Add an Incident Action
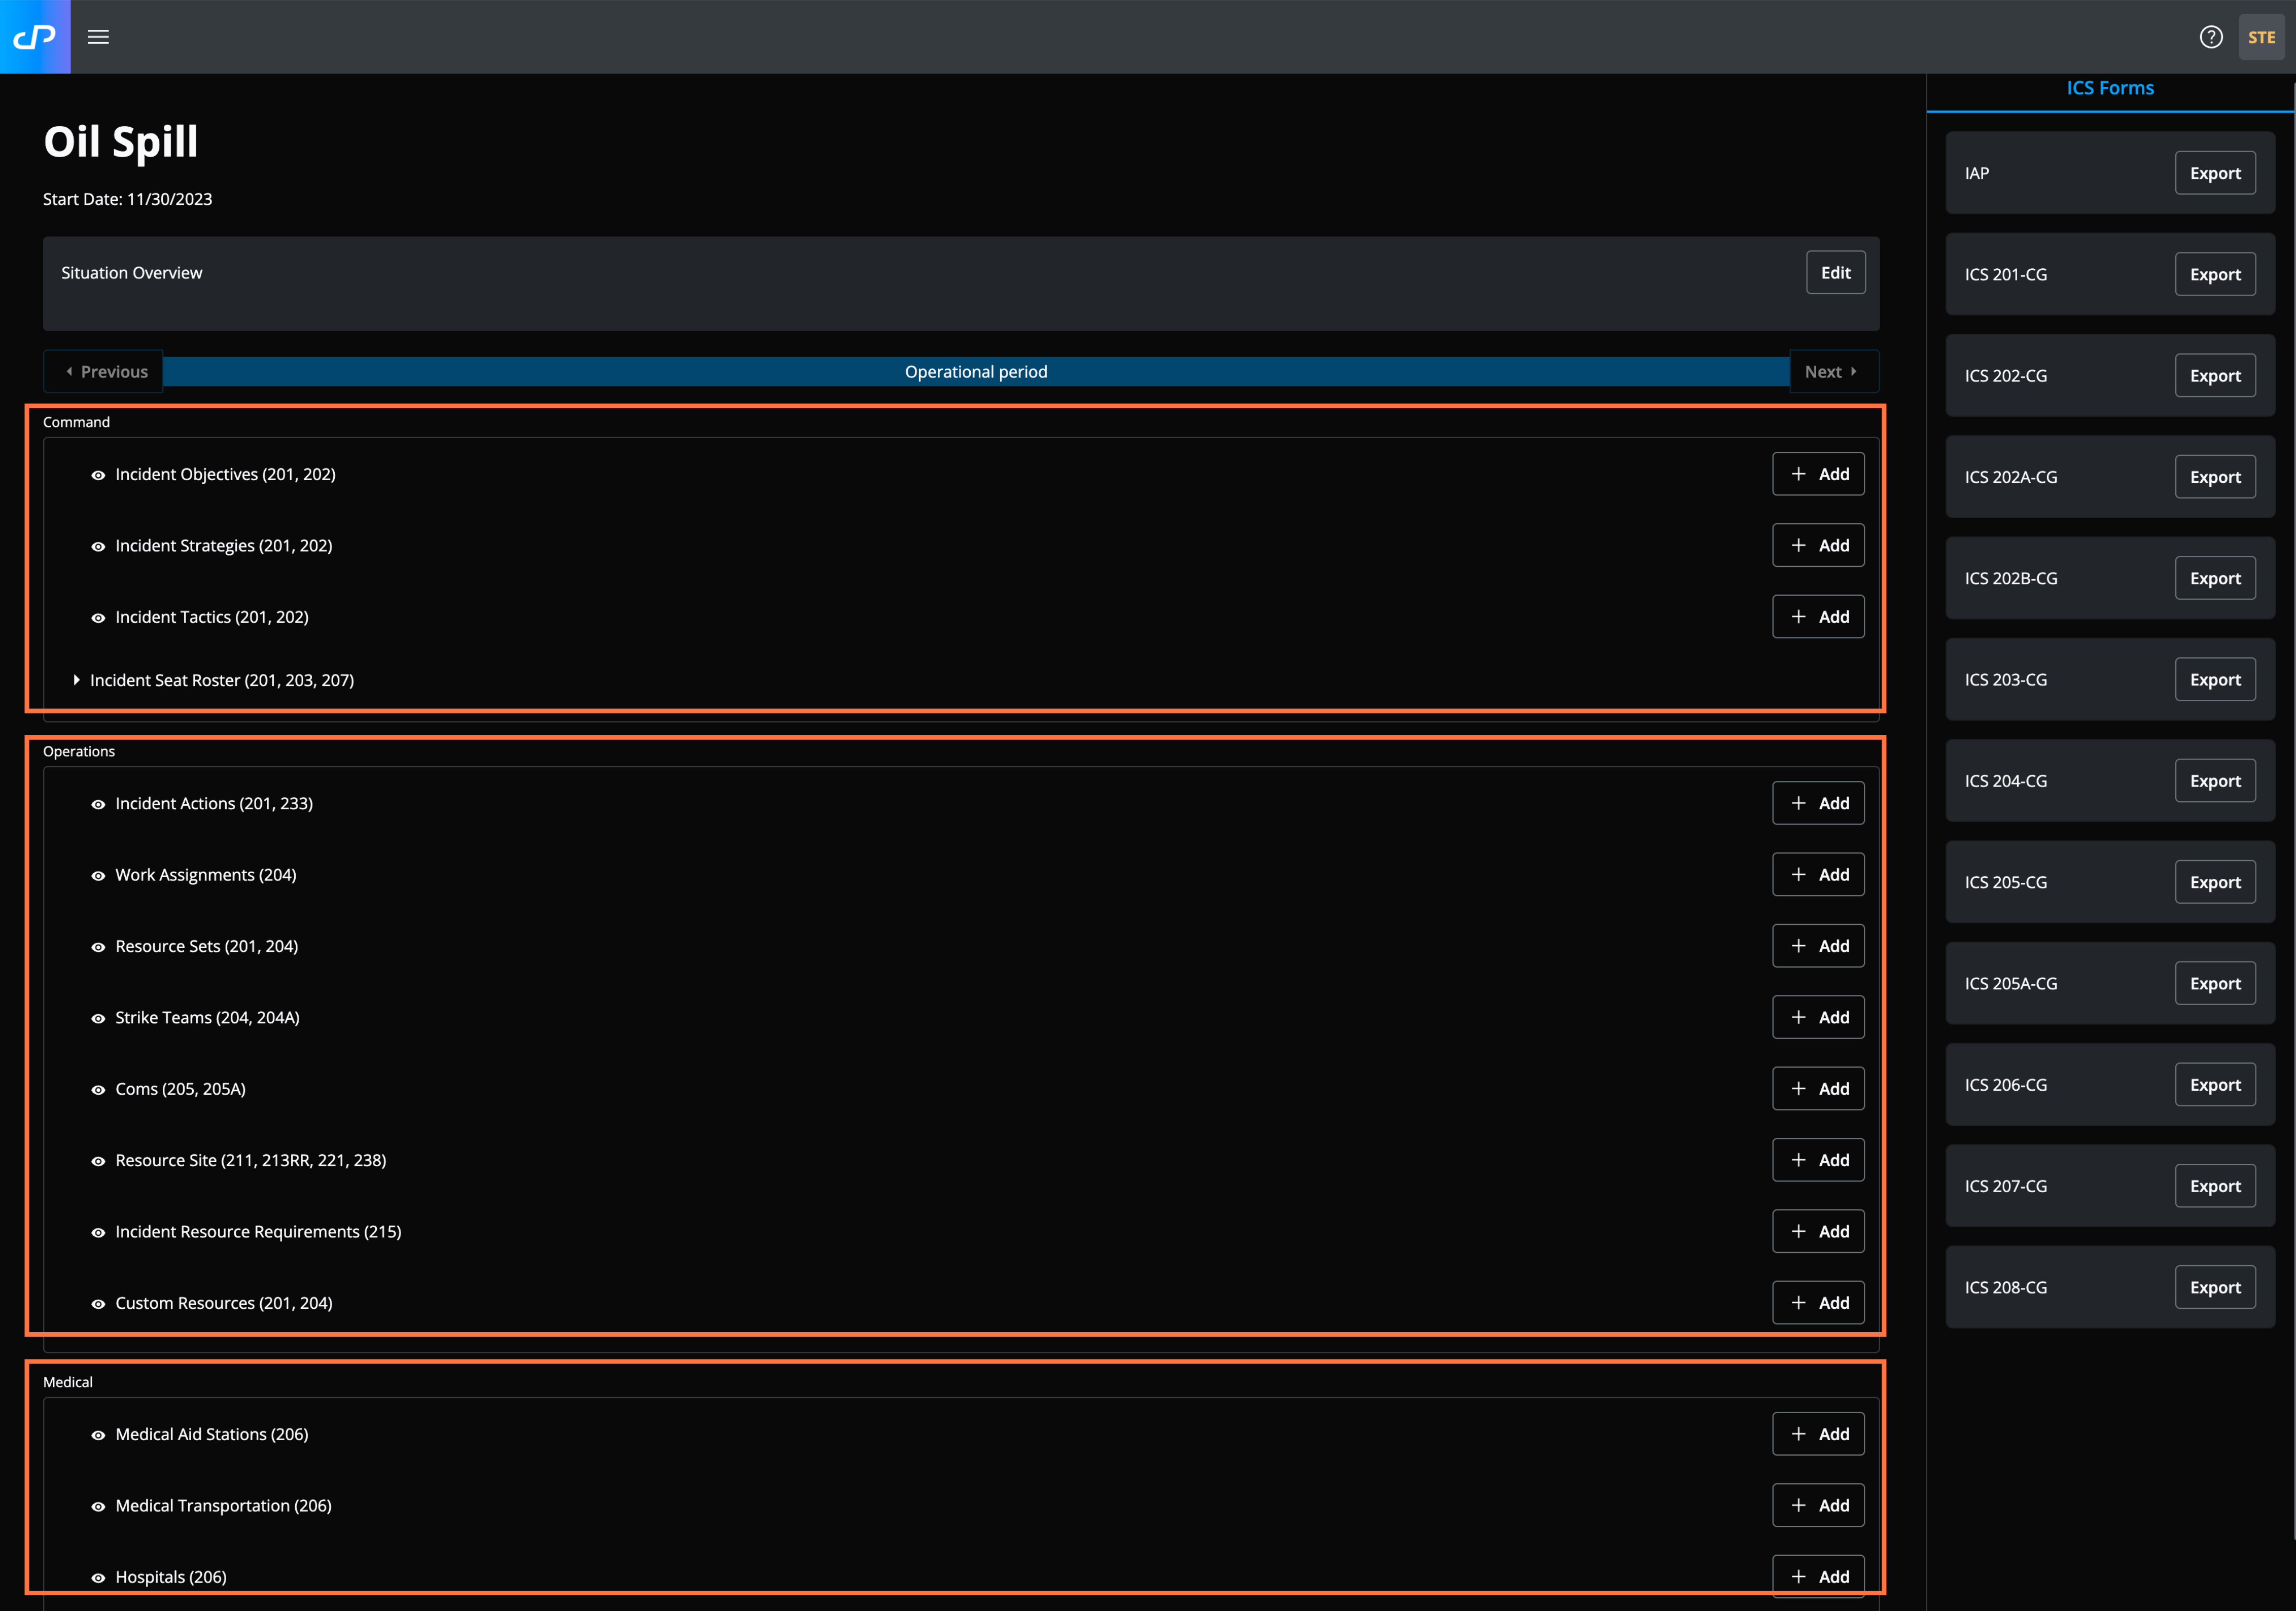Viewport: 2296px width, 1611px height. (x=1818, y=803)
